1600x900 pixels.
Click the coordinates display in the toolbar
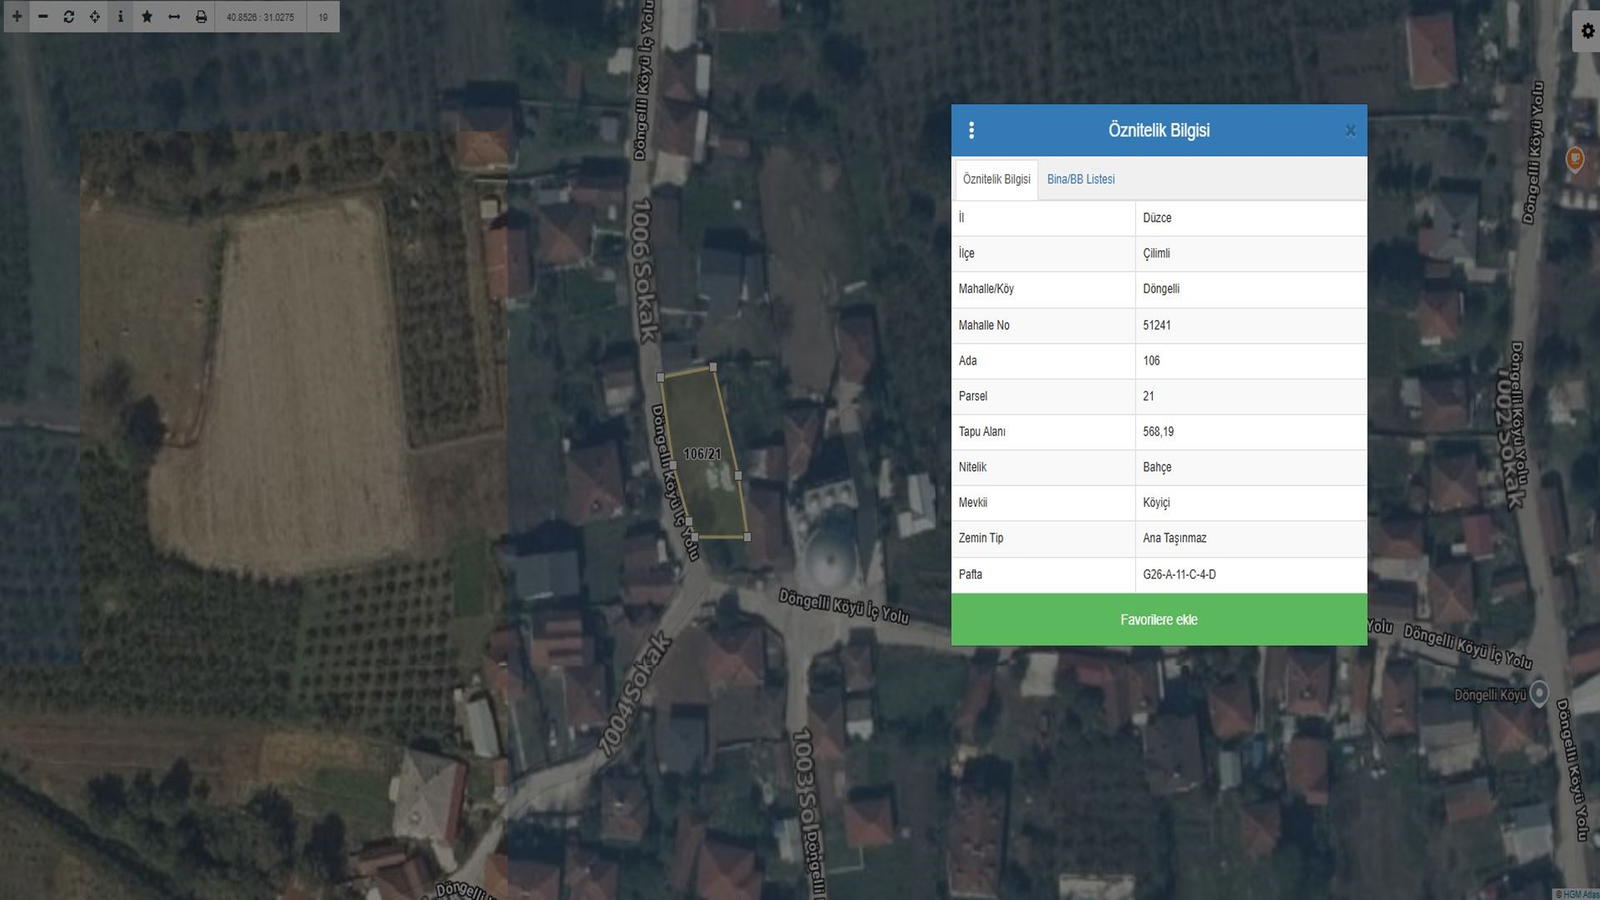coord(260,17)
